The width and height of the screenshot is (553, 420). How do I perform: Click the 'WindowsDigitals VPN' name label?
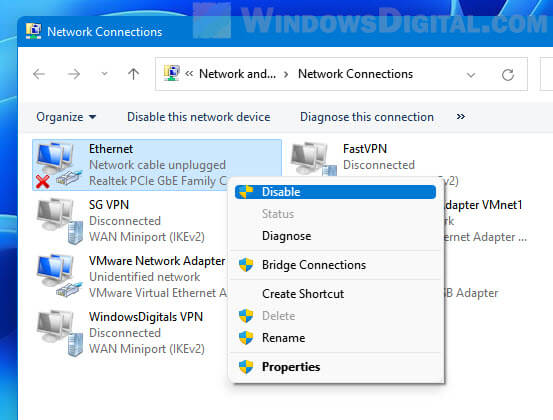pyautogui.click(x=146, y=317)
